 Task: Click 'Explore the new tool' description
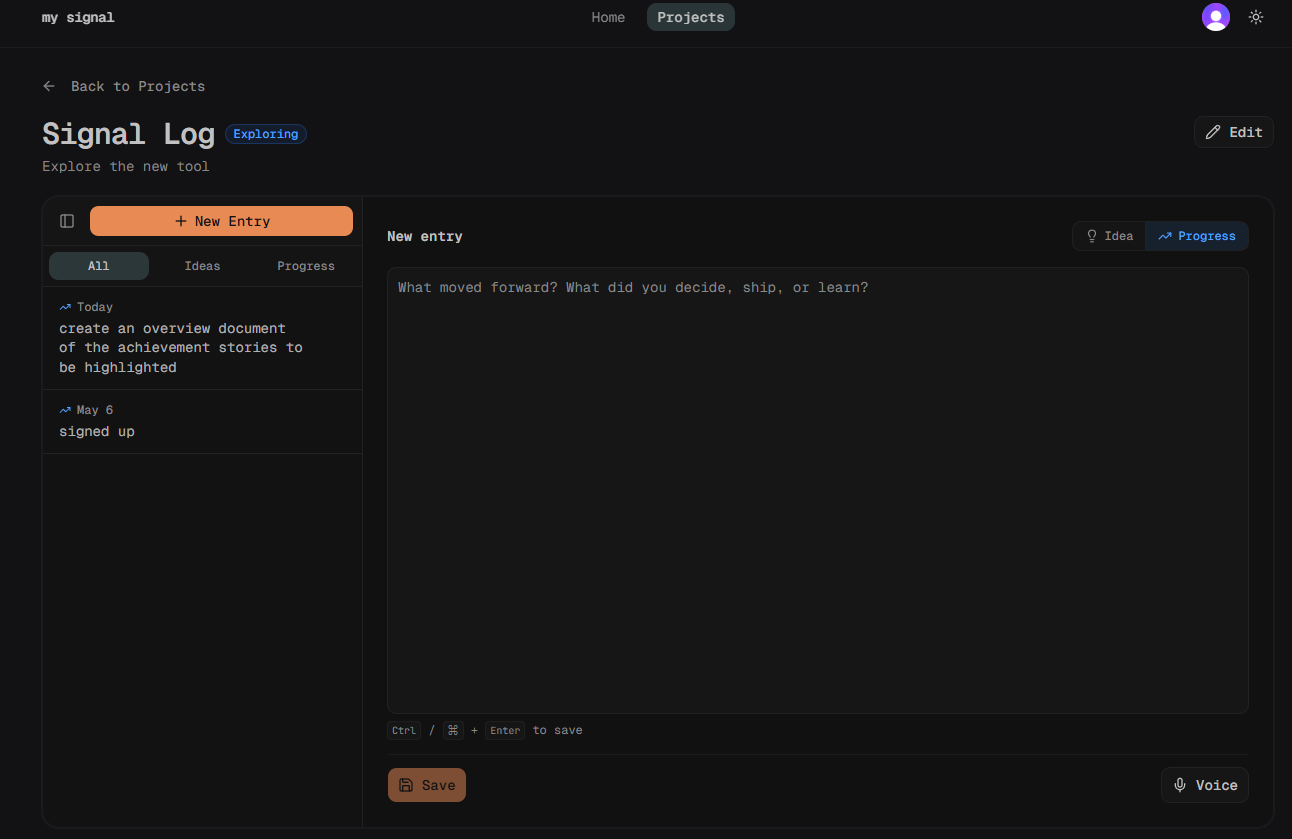pyautogui.click(x=126, y=166)
